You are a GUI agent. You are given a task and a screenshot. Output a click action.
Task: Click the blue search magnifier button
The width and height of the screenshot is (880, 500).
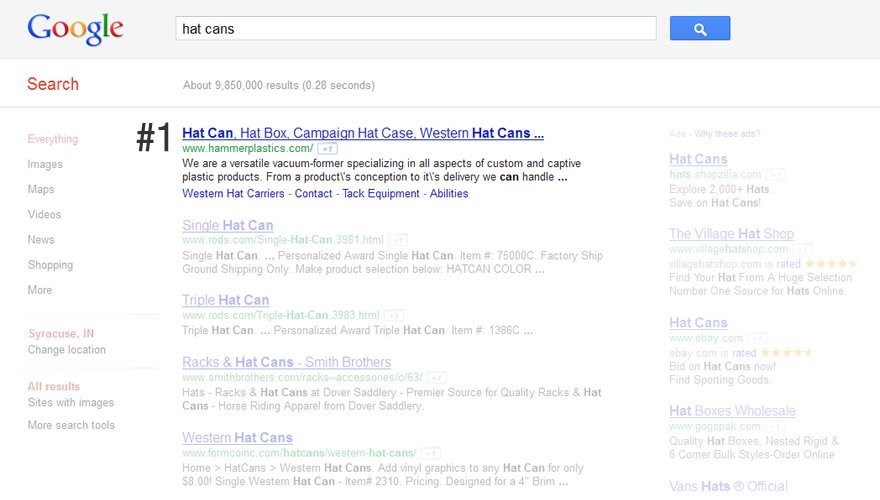pyautogui.click(x=700, y=28)
